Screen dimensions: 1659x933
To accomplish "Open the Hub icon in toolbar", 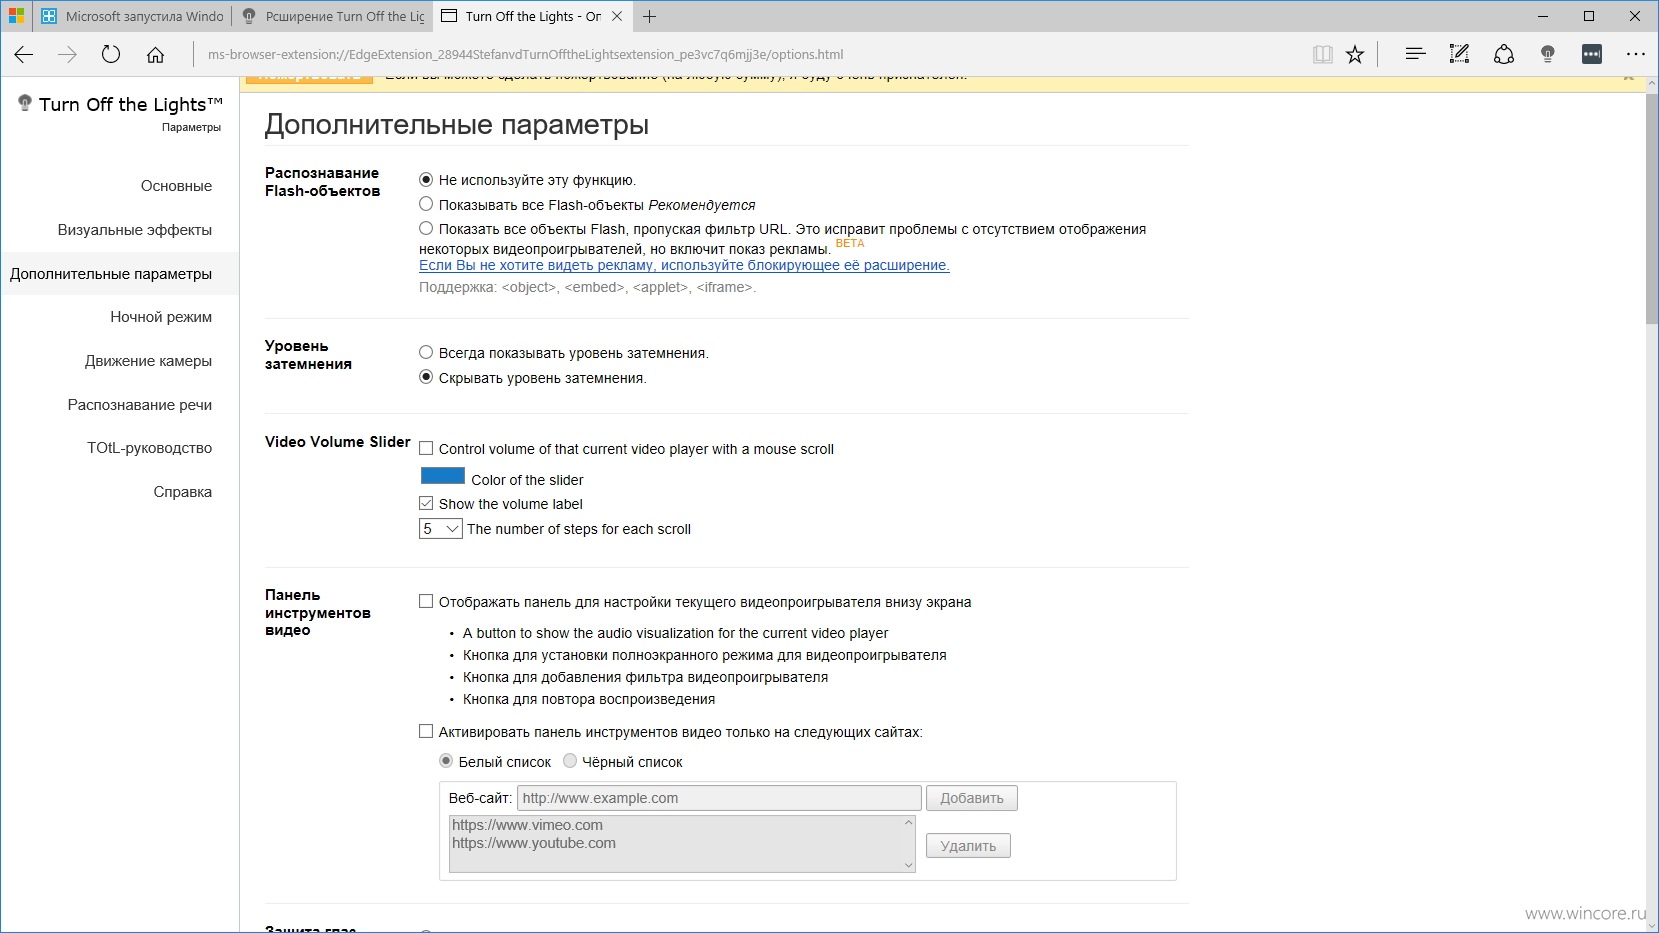I will click(x=1414, y=55).
